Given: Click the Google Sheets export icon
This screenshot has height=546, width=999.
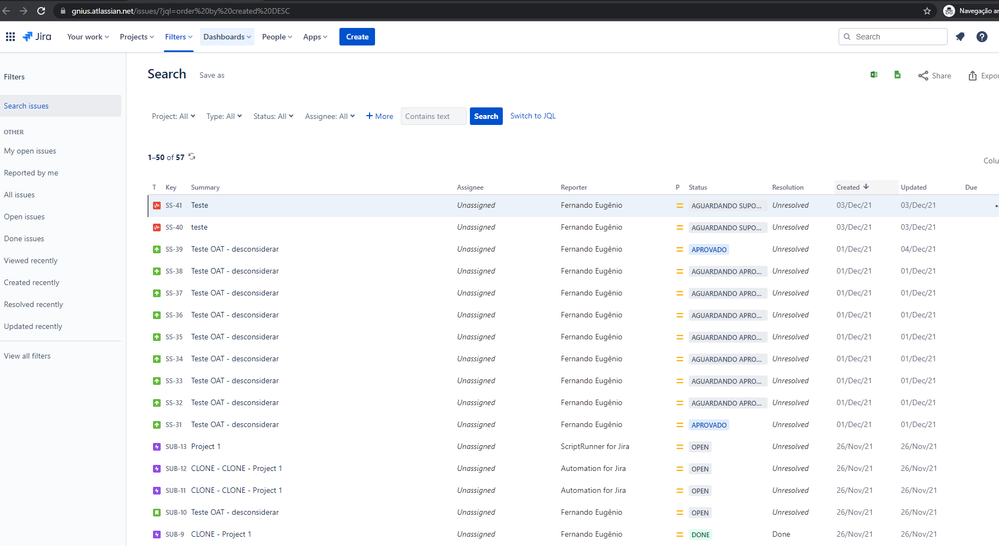Looking at the screenshot, I should pyautogui.click(x=897, y=75).
